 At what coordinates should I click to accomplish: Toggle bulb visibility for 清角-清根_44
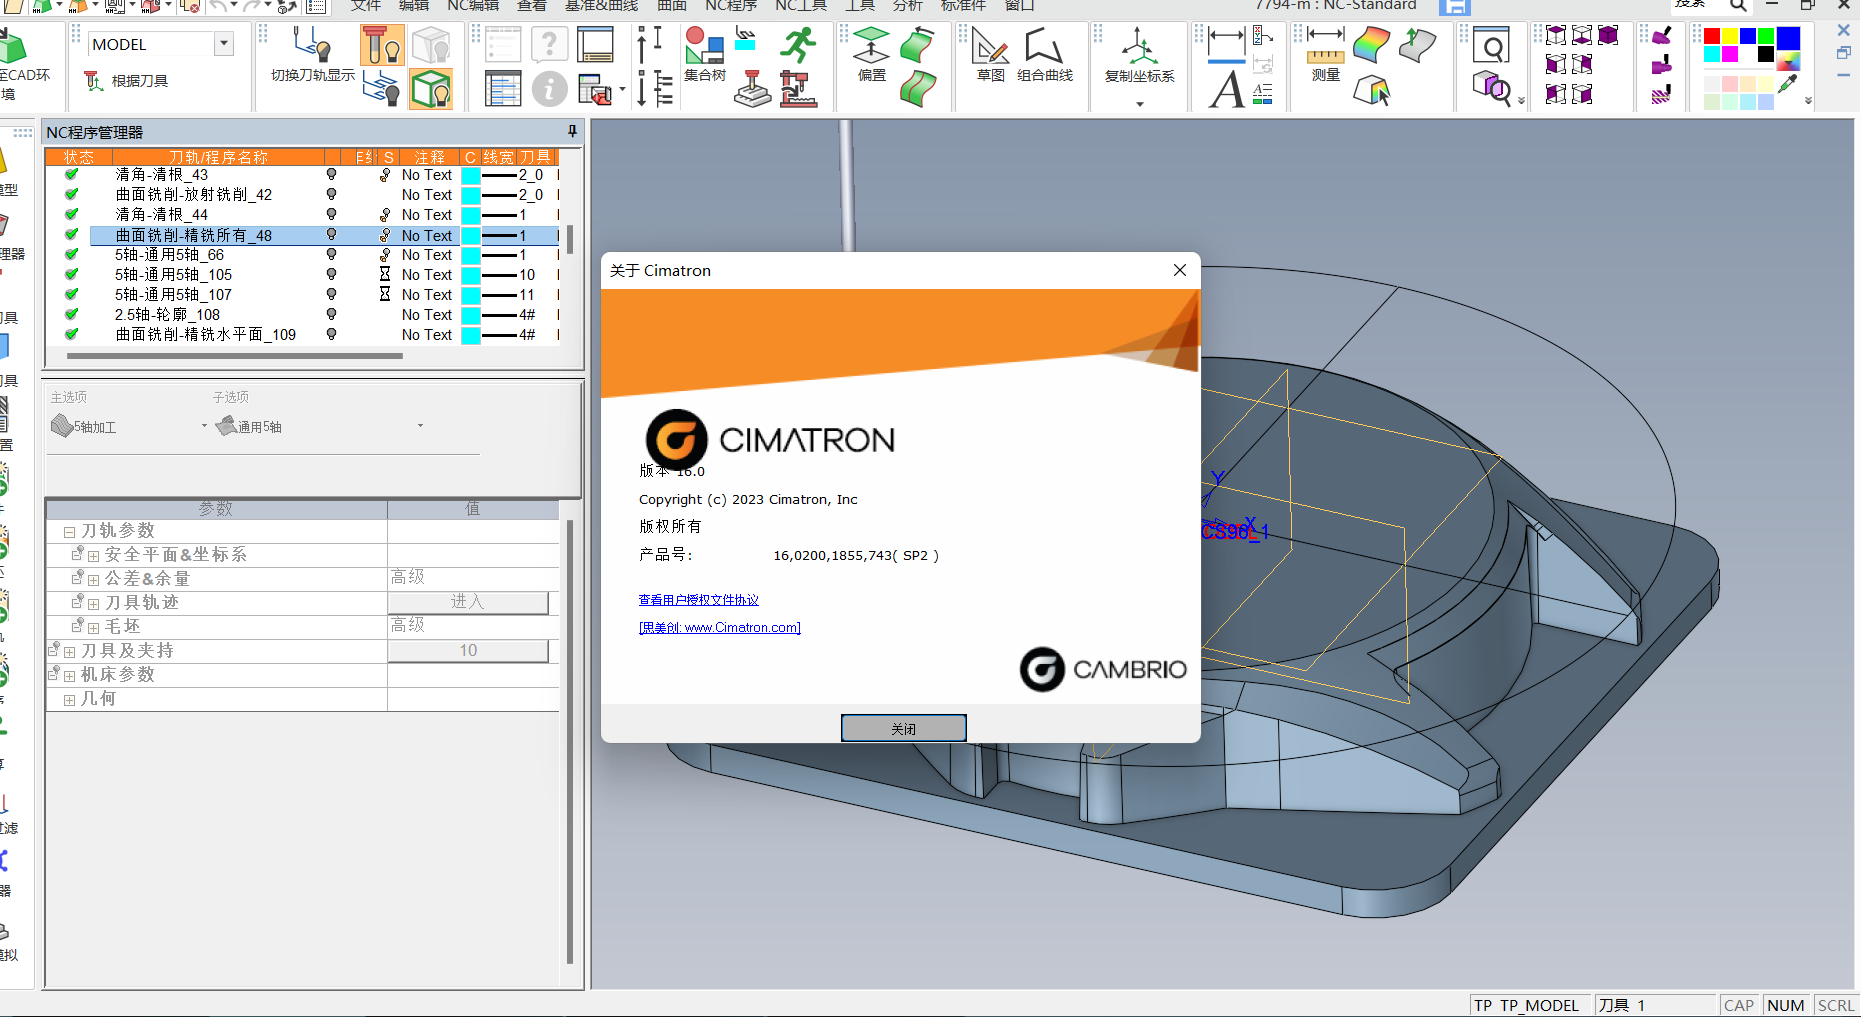[x=331, y=214]
